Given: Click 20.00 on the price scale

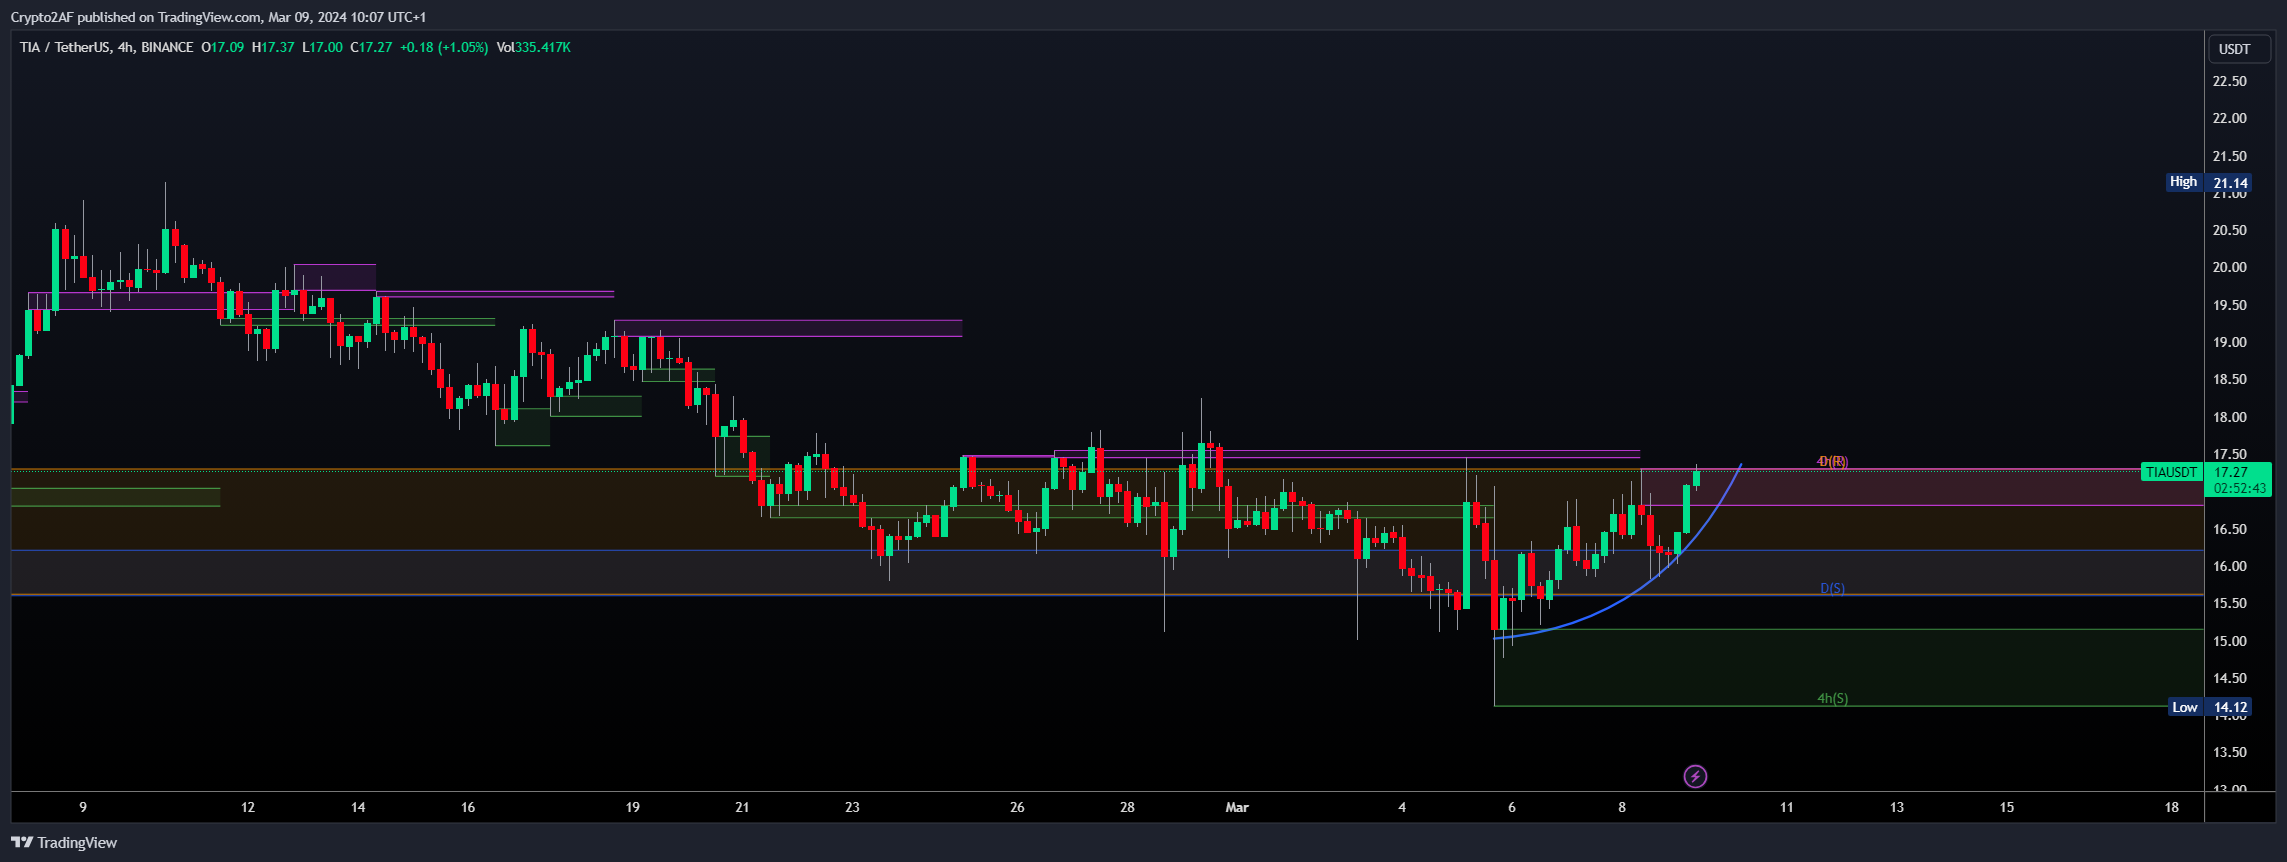Looking at the screenshot, I should coord(2229,267).
